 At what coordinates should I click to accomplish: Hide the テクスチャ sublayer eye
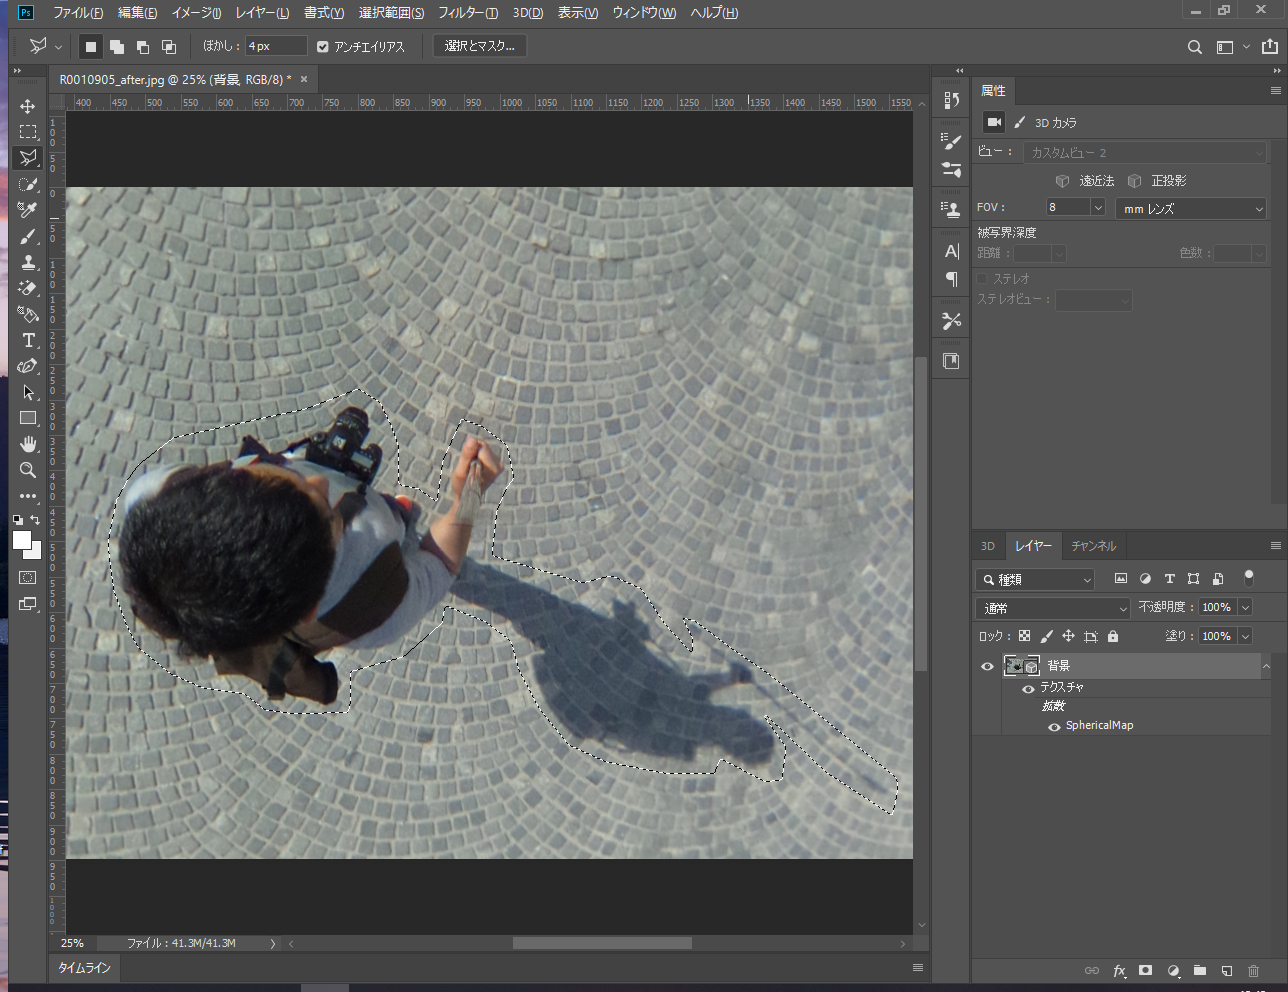pos(1028,688)
